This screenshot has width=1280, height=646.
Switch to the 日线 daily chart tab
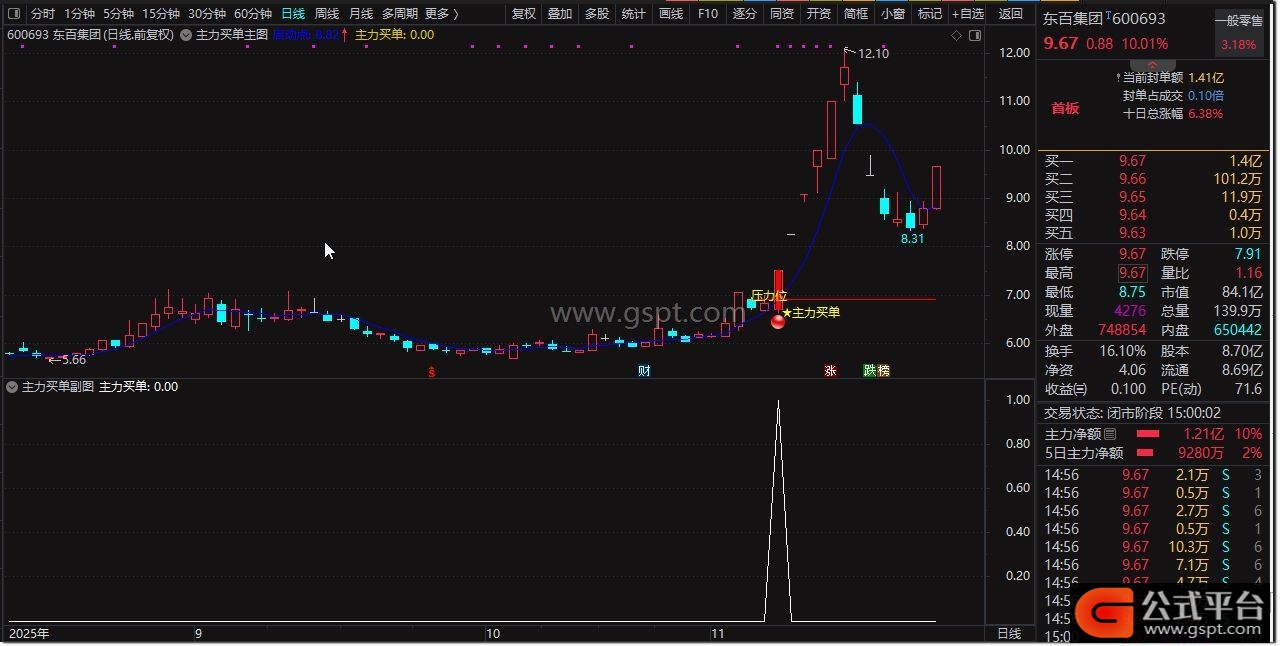click(x=293, y=14)
